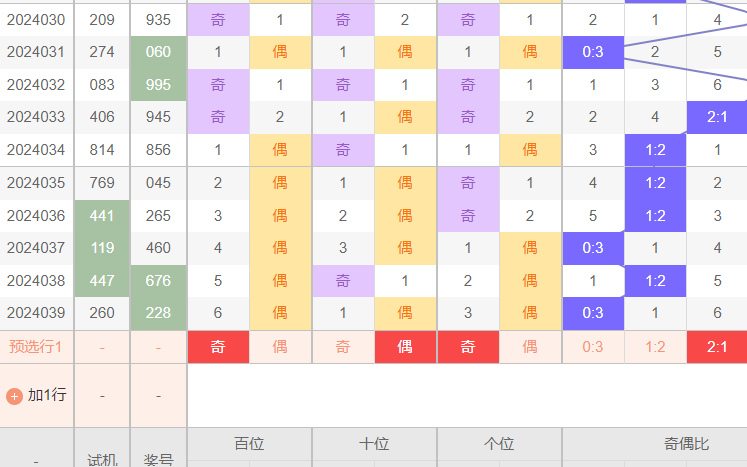This screenshot has height=467, width=747.
Task: Toggle 百位 奇 in the 预选行1 row
Action: pos(218,347)
